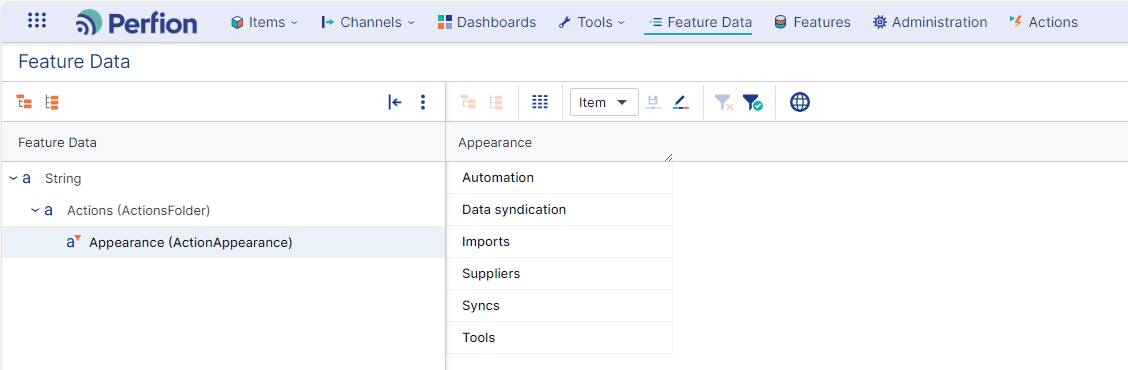Collapse the Actions (ActionsFolder) node
The image size is (1128, 370).
(35, 210)
